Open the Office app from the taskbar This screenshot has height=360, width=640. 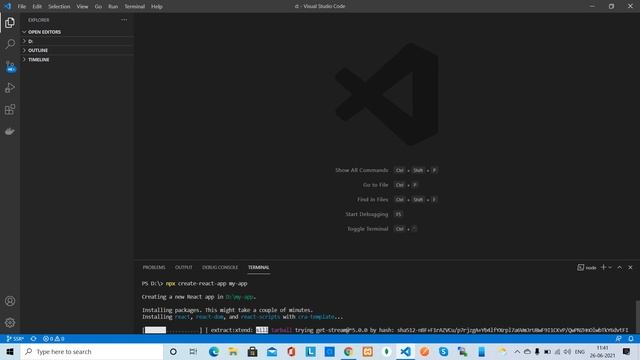pos(291,351)
